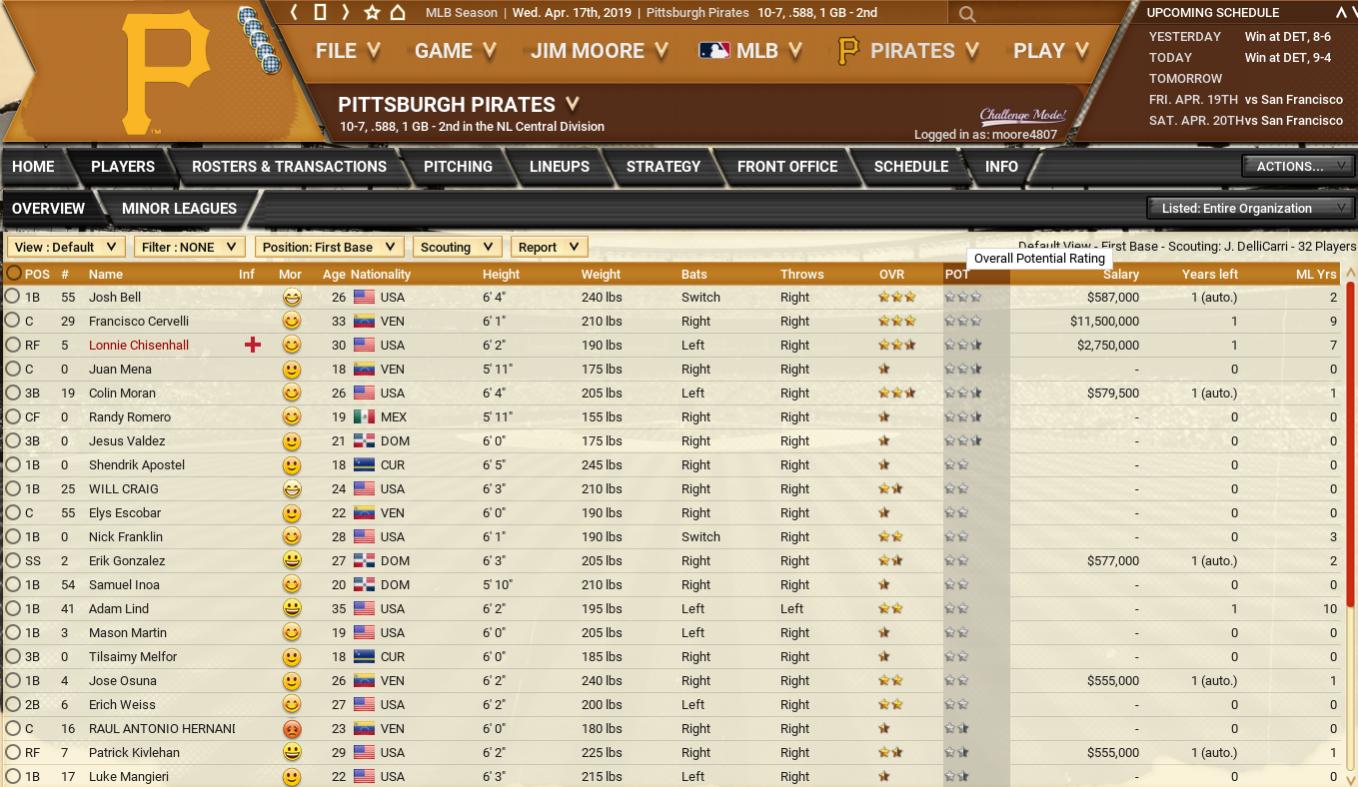
Task: Click Lonnie Chisenhall's red injury cross
Action: click(252, 345)
